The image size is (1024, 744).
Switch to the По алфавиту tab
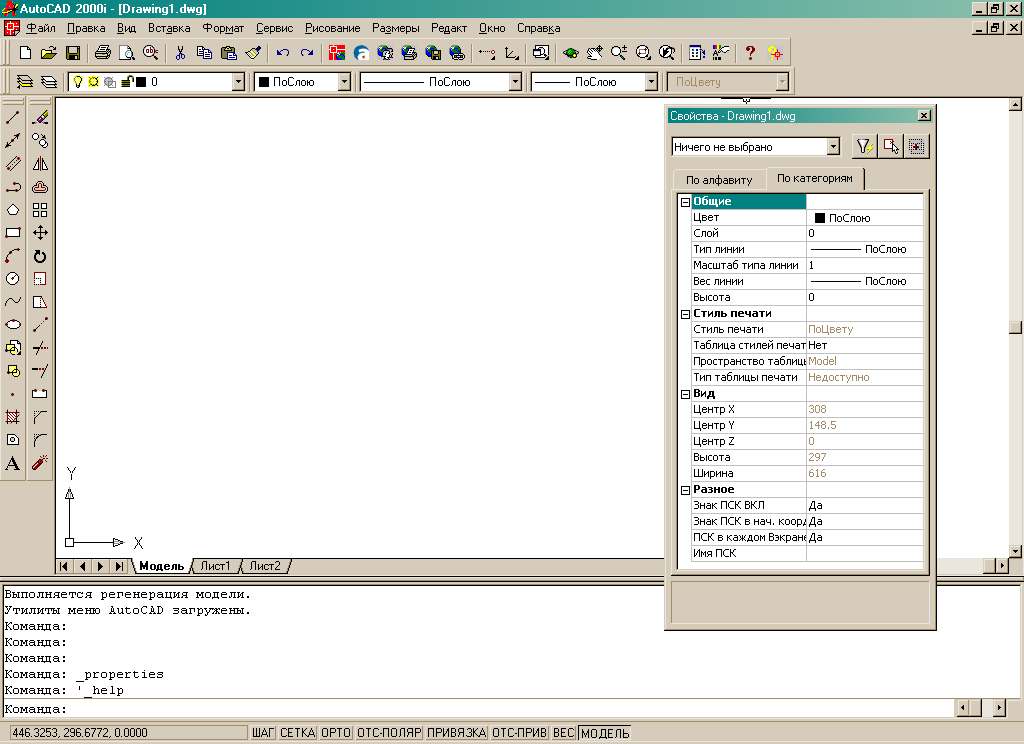pos(719,180)
